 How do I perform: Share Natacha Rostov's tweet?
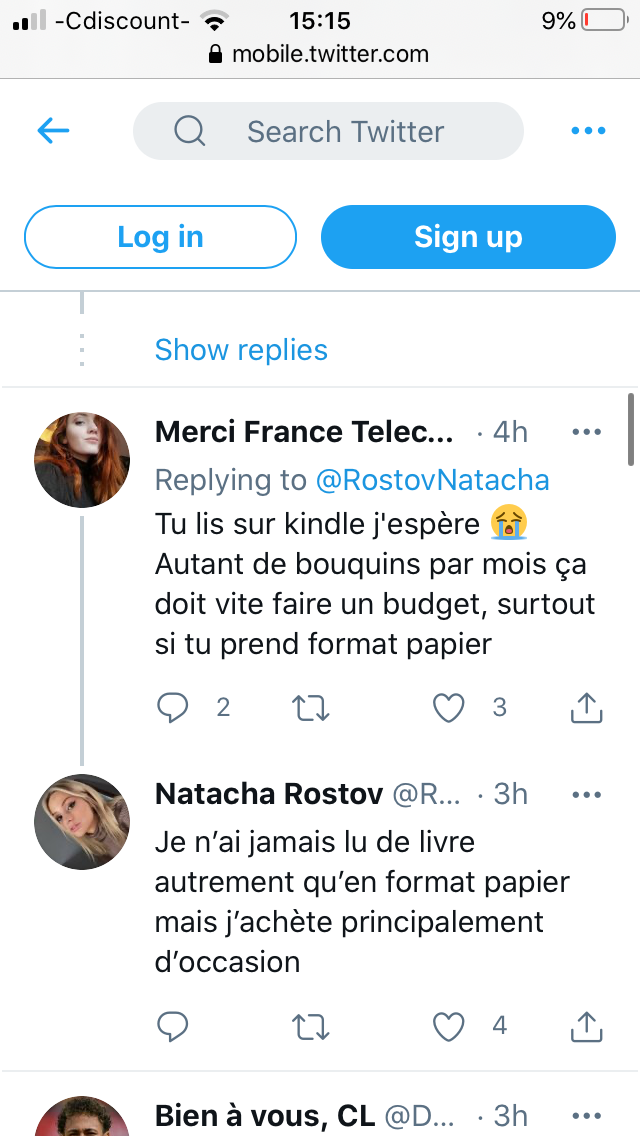[586, 1026]
